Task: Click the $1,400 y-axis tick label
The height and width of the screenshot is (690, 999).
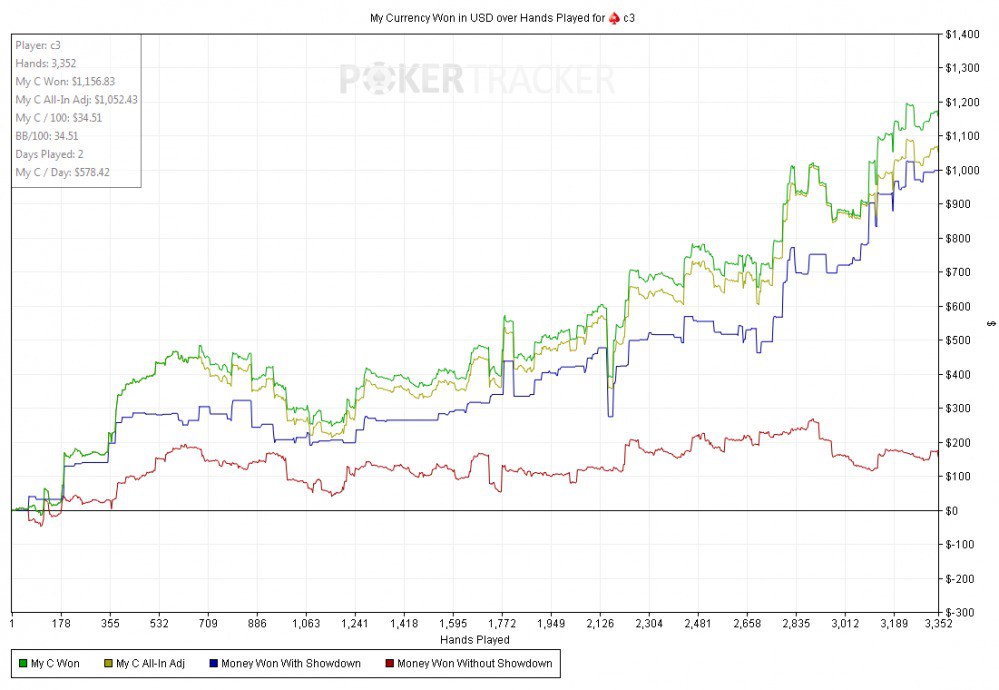Action: [963, 35]
